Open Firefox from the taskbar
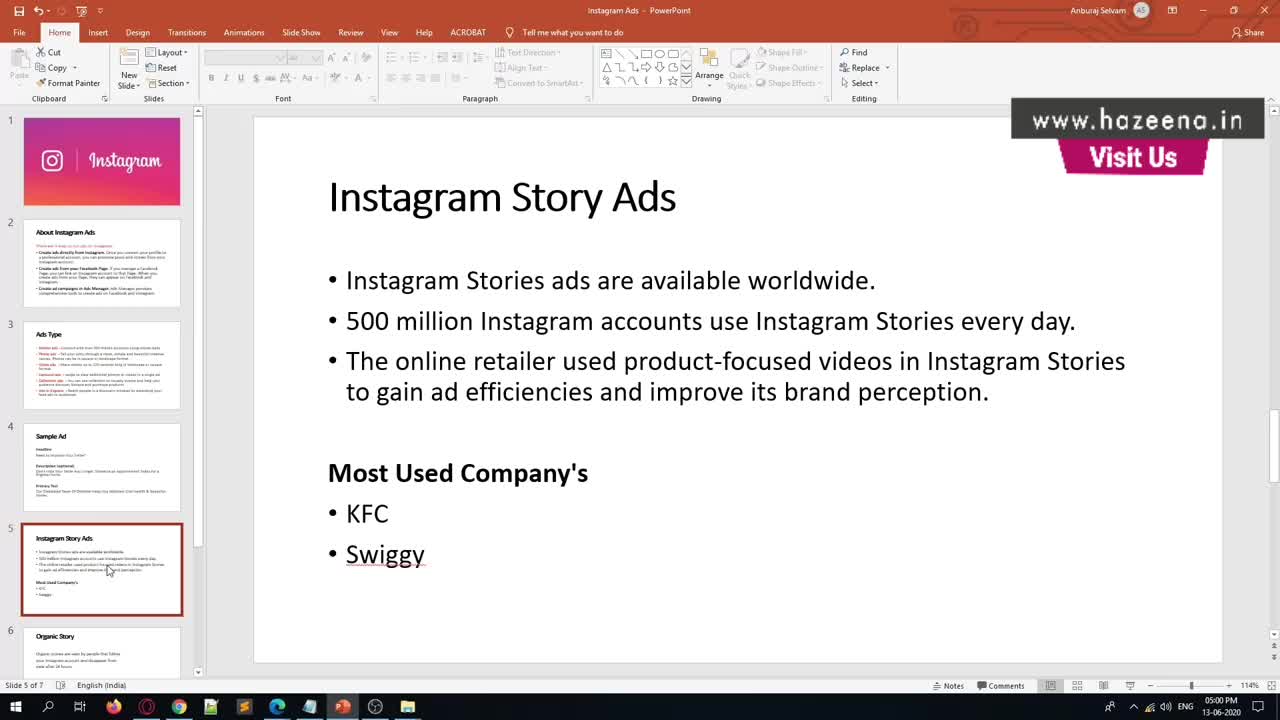Viewport: 1280px width, 720px height. [113, 707]
